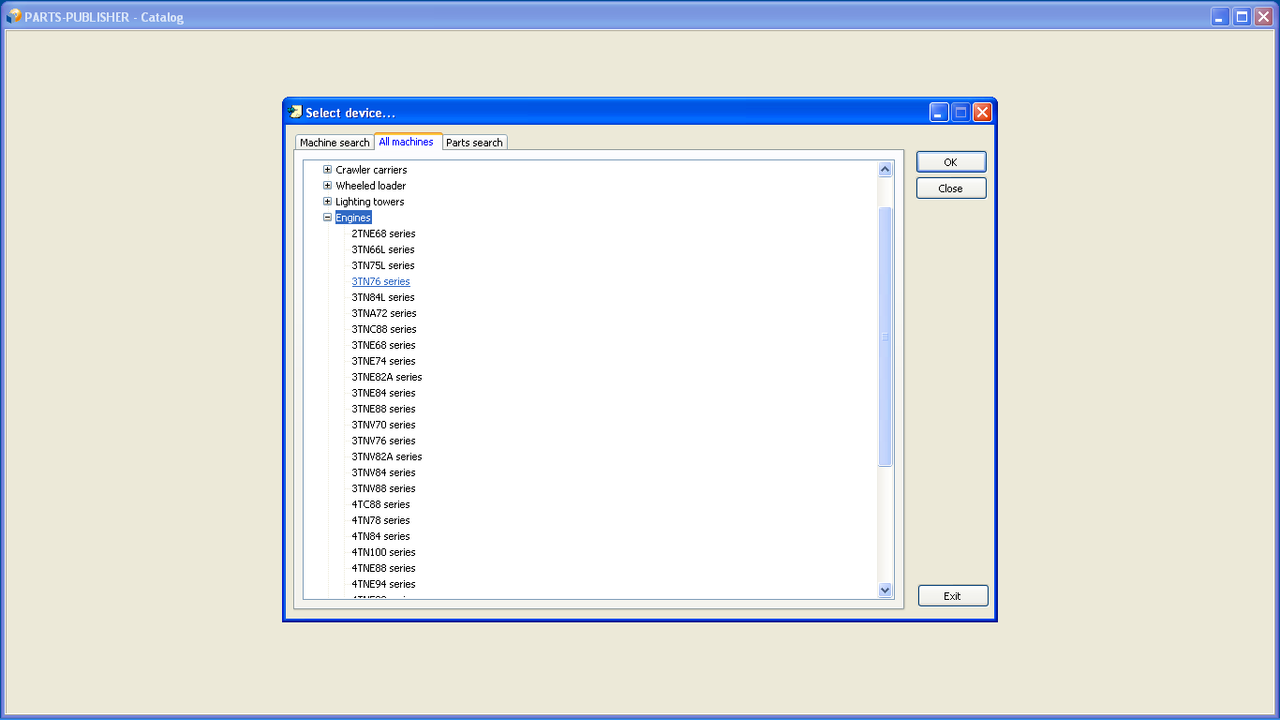Viewport: 1280px width, 720px height.
Task: Select 3TNC88 series
Action: click(384, 330)
